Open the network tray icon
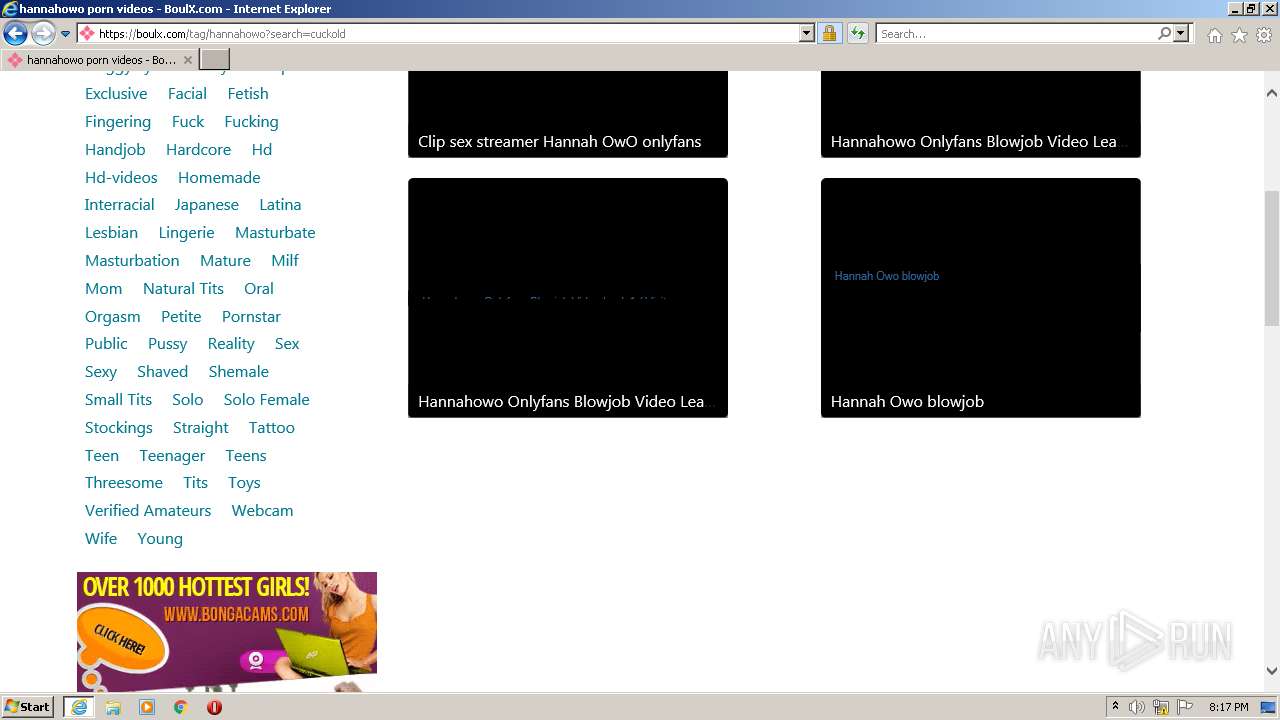This screenshot has height=720, width=1280. 1161,707
